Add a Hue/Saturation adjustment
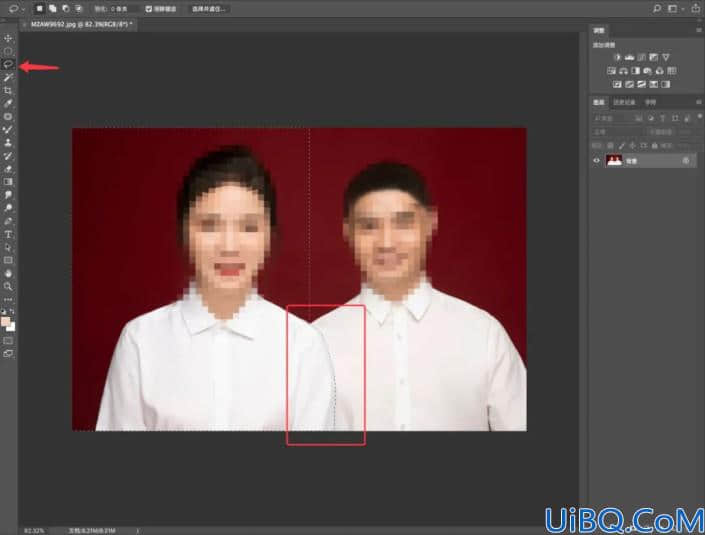This screenshot has height=535, width=705. click(611, 71)
